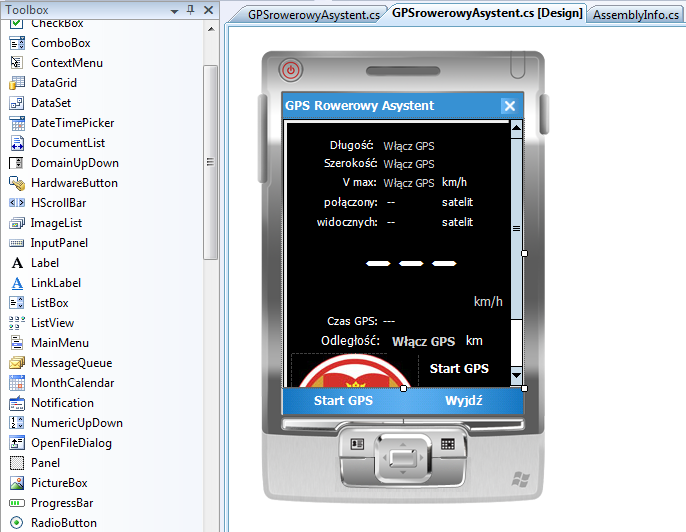This screenshot has width=686, height=532.
Task: Pick the ContextMenu toolbox icon
Action: pyautogui.click(x=17, y=63)
